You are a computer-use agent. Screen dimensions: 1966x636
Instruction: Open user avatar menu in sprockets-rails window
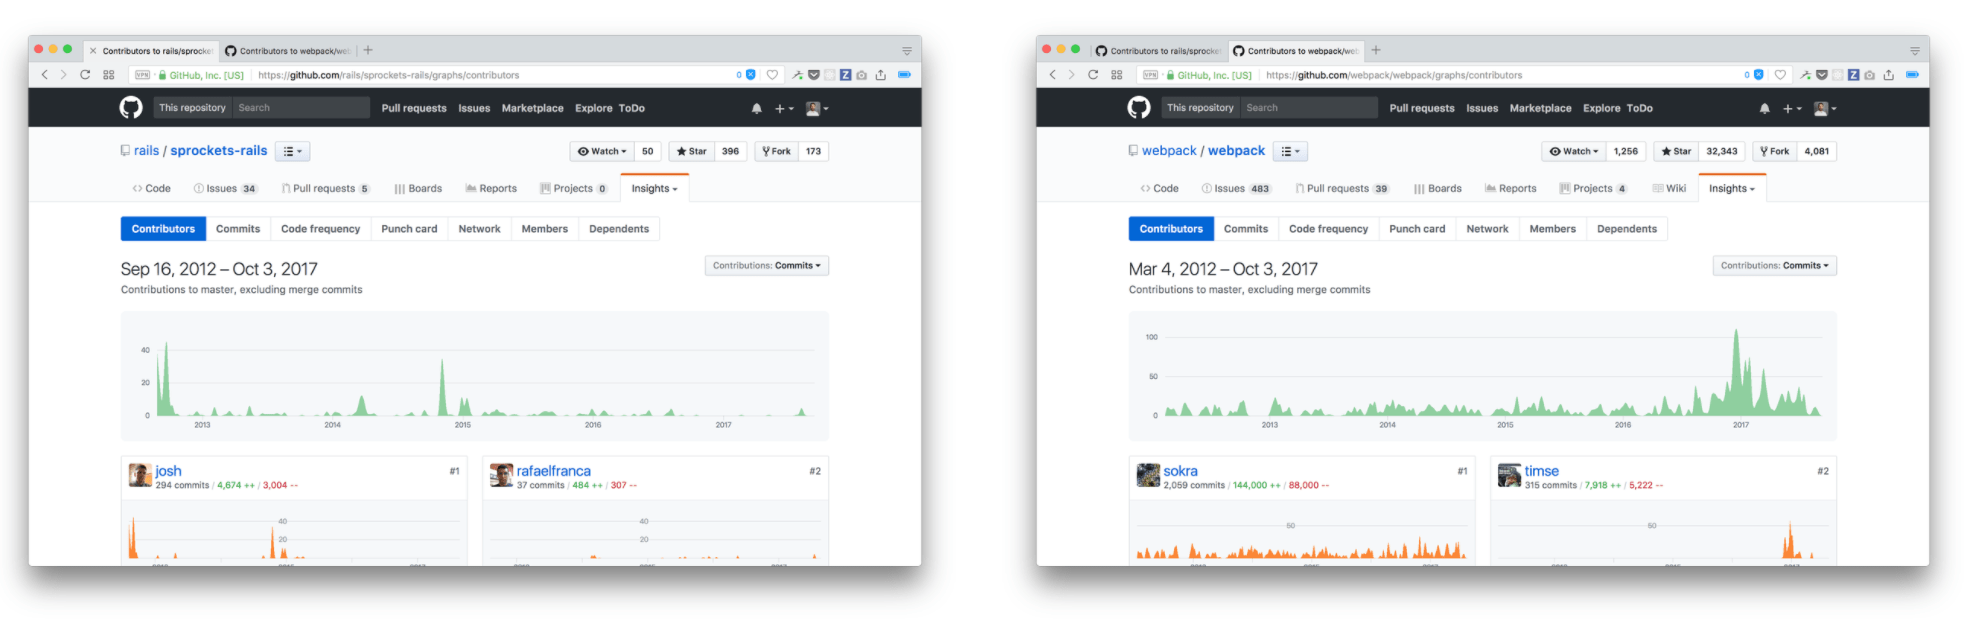[x=817, y=108]
